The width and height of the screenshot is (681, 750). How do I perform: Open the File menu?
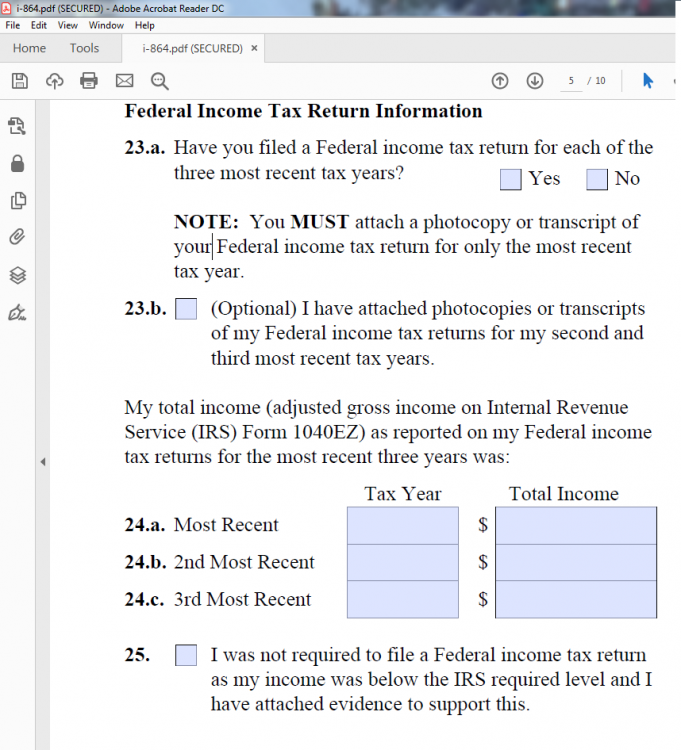point(12,25)
